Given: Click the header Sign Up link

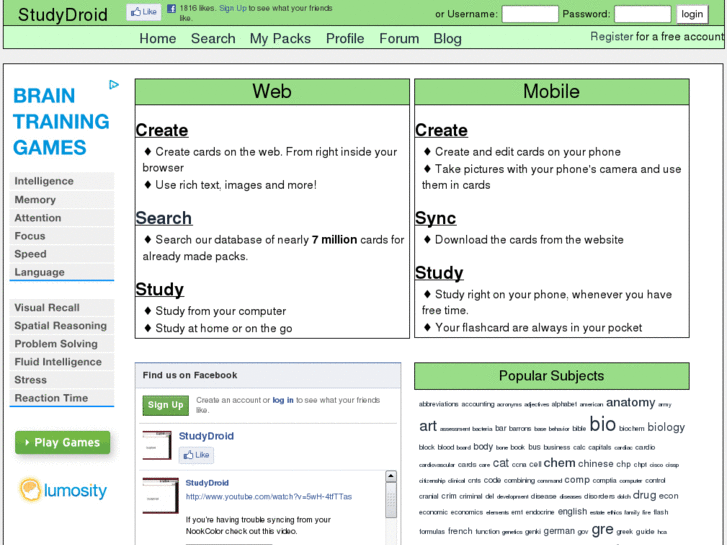Looking at the screenshot, I should (233, 8).
